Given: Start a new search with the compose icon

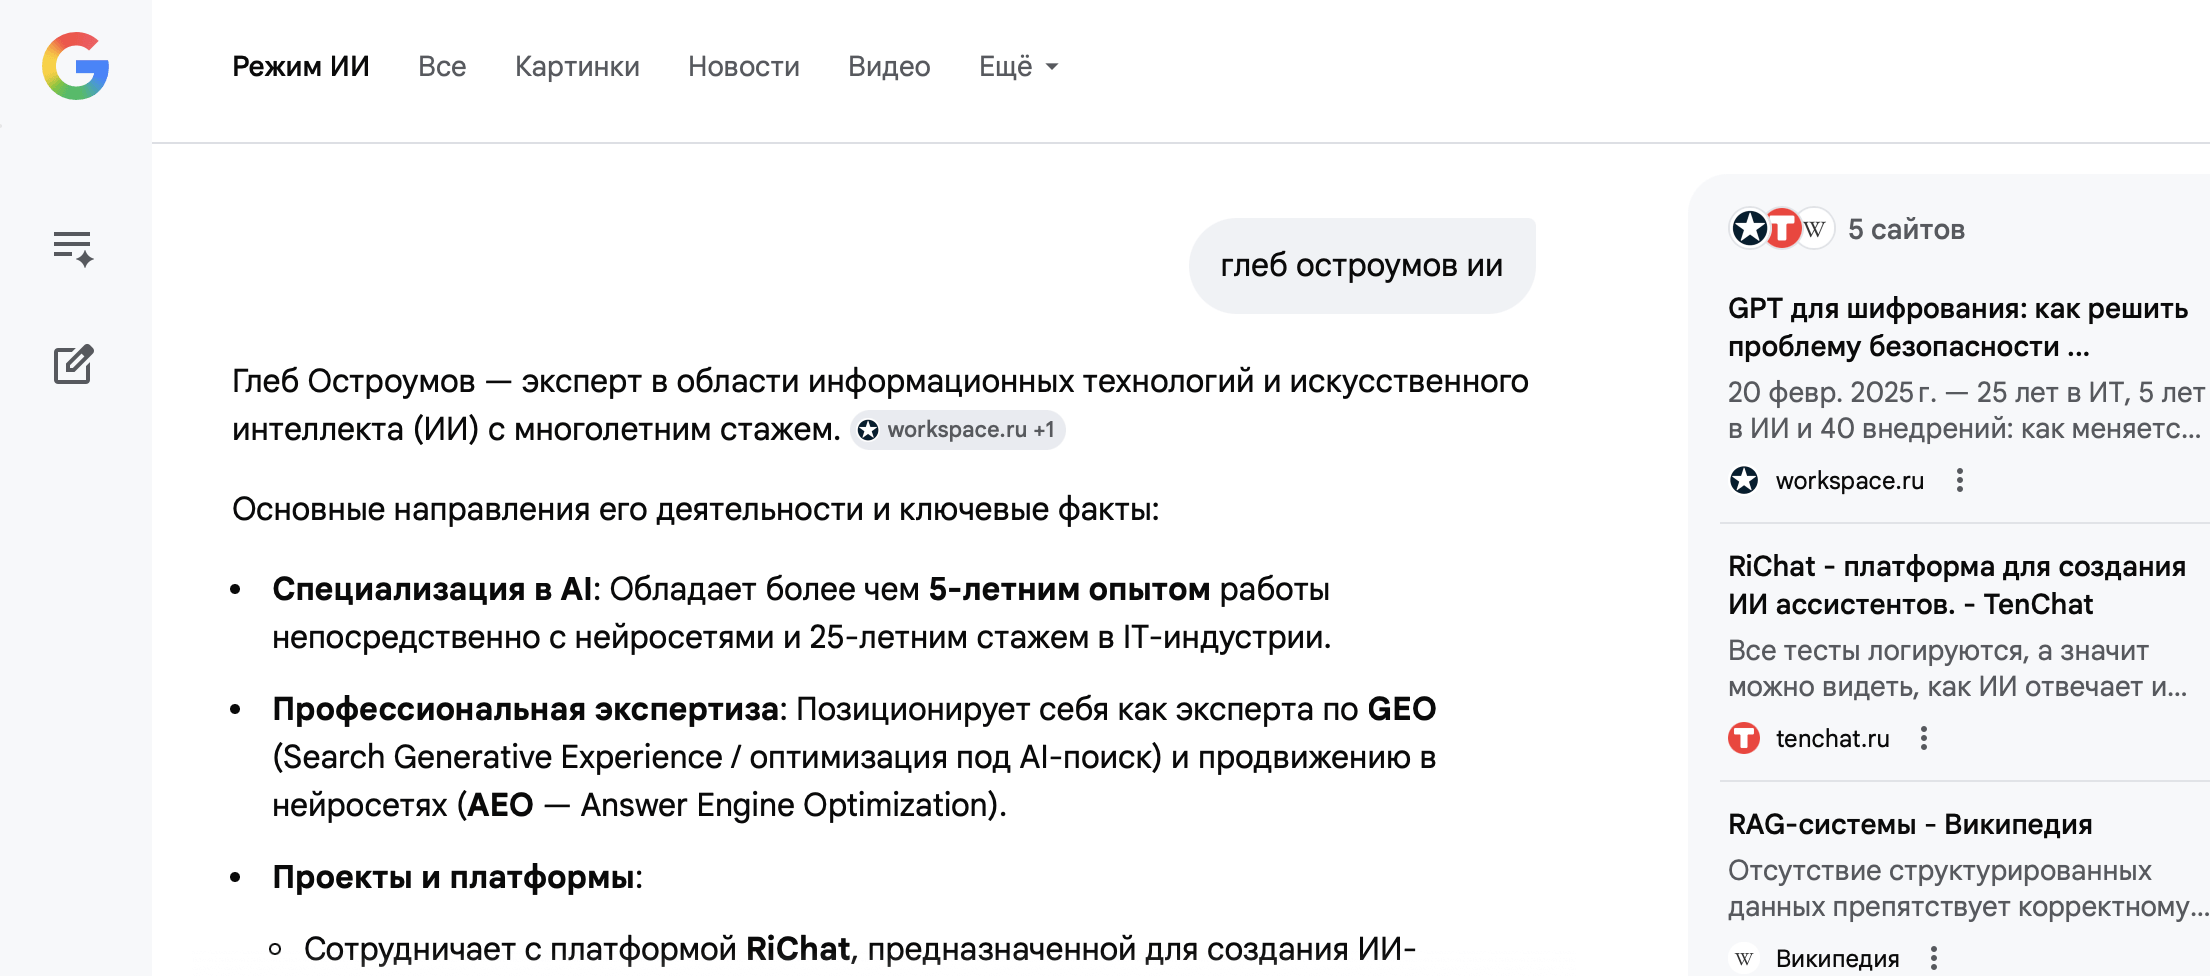Looking at the screenshot, I should coord(73,365).
